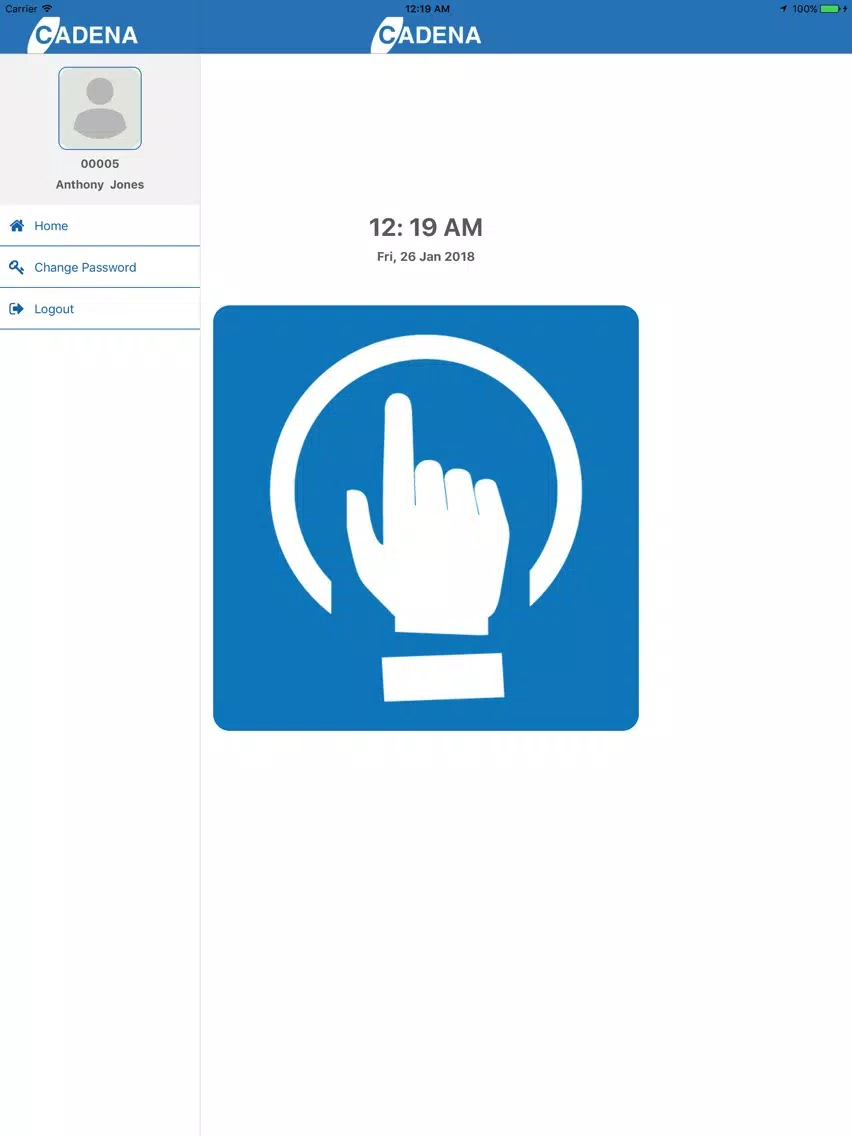Screen dimensions: 852x1136
Task: Open the Change Password menu item
Action: (100, 267)
